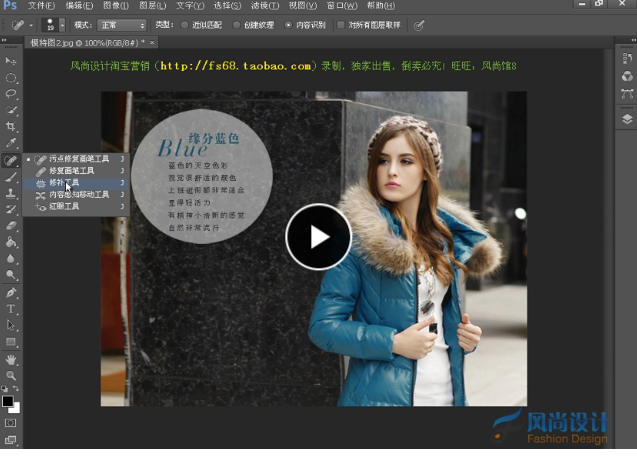Choose 修复画笔工具 from flyout
The width and height of the screenshot is (637, 472).
(x=76, y=171)
